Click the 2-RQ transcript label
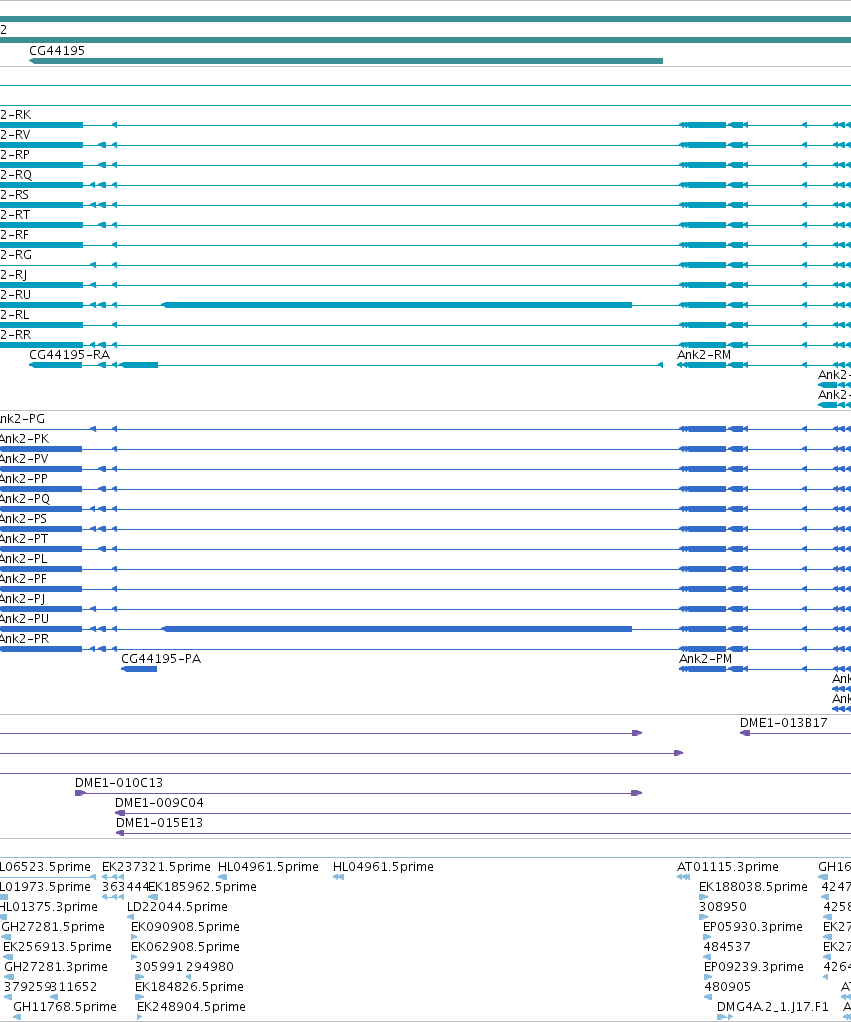 (x=16, y=175)
